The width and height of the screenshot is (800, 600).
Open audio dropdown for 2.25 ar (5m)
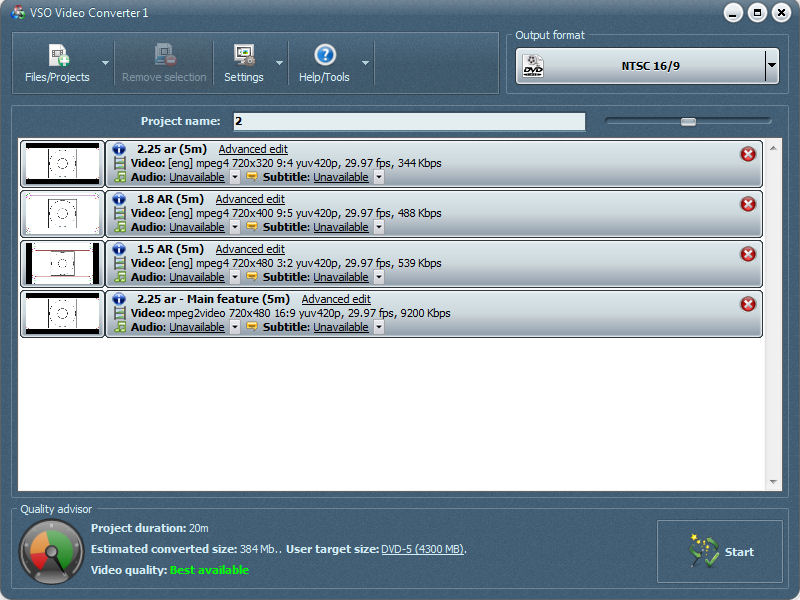point(235,177)
